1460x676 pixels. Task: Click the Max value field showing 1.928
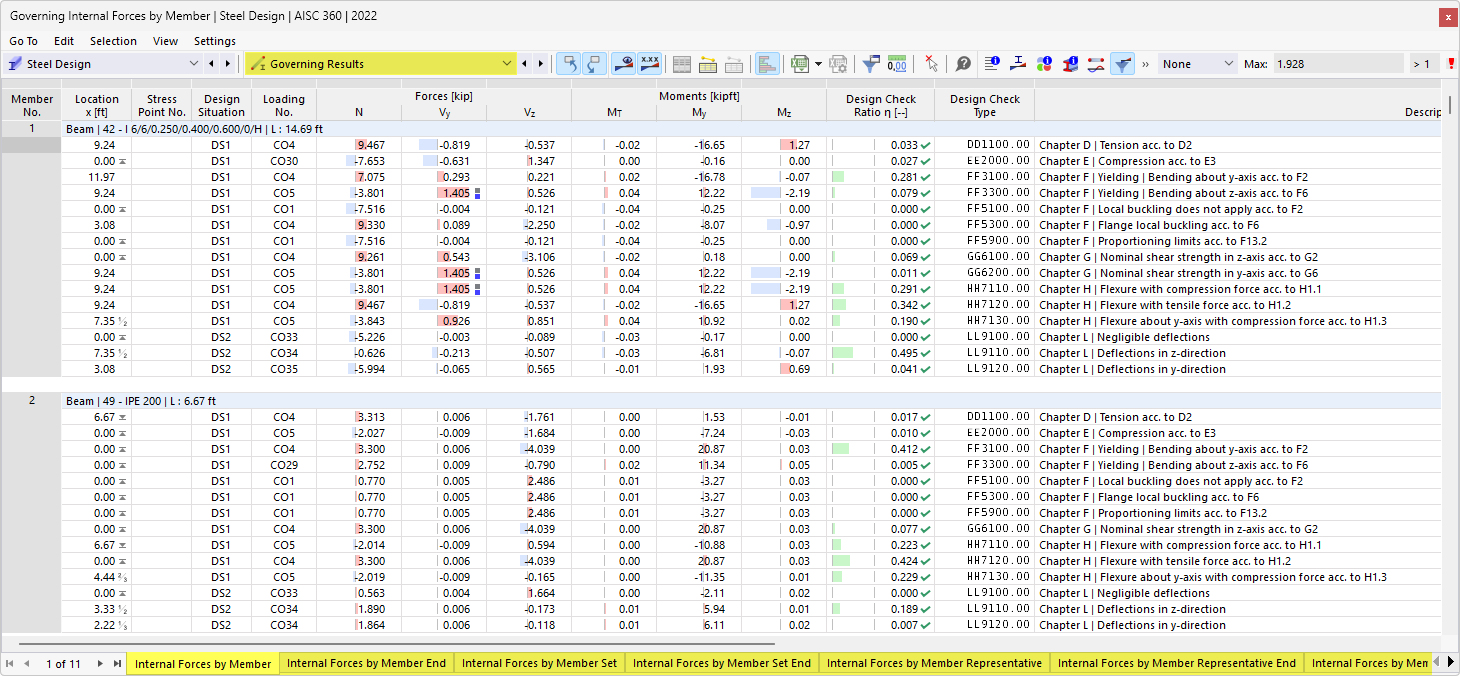tap(1338, 64)
